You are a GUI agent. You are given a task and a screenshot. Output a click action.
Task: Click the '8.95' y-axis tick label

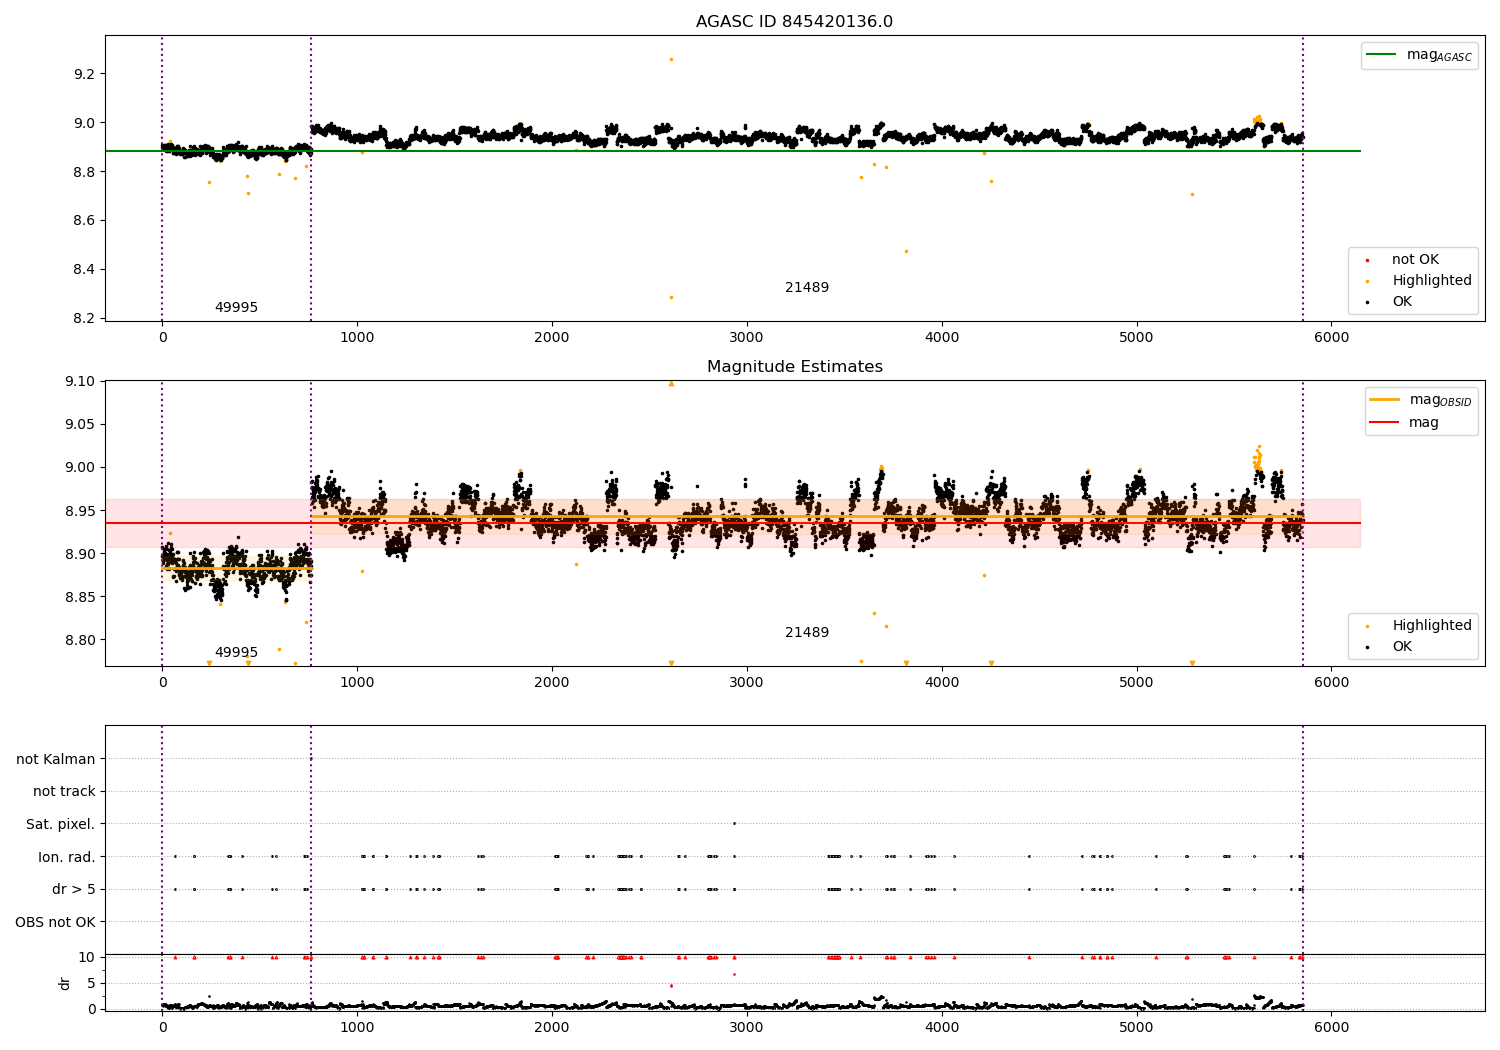pyautogui.click(x=80, y=511)
